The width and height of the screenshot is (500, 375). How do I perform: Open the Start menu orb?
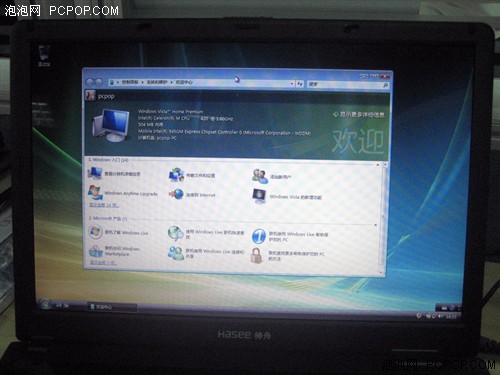(44, 304)
